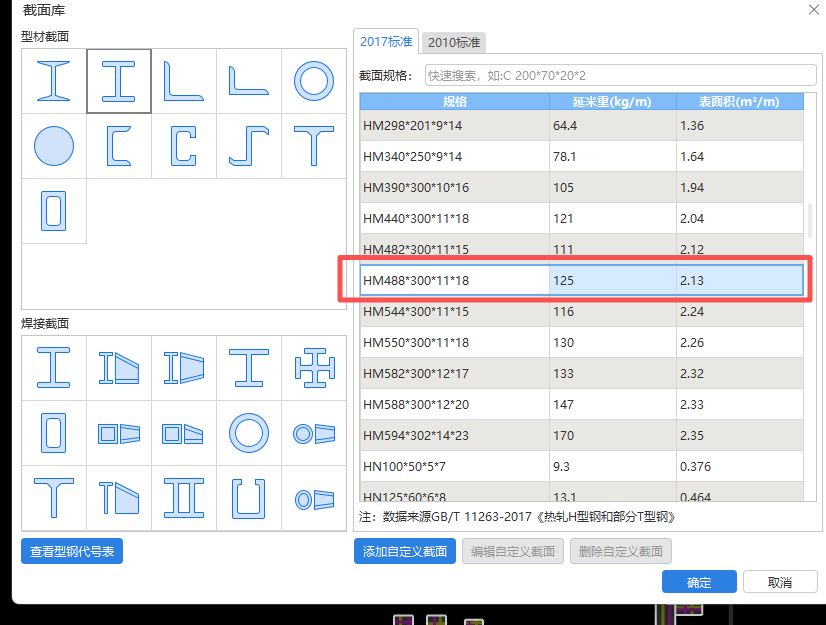Click the disabled 编辑自定义截面 button
This screenshot has height=625, width=826.
tap(513, 551)
